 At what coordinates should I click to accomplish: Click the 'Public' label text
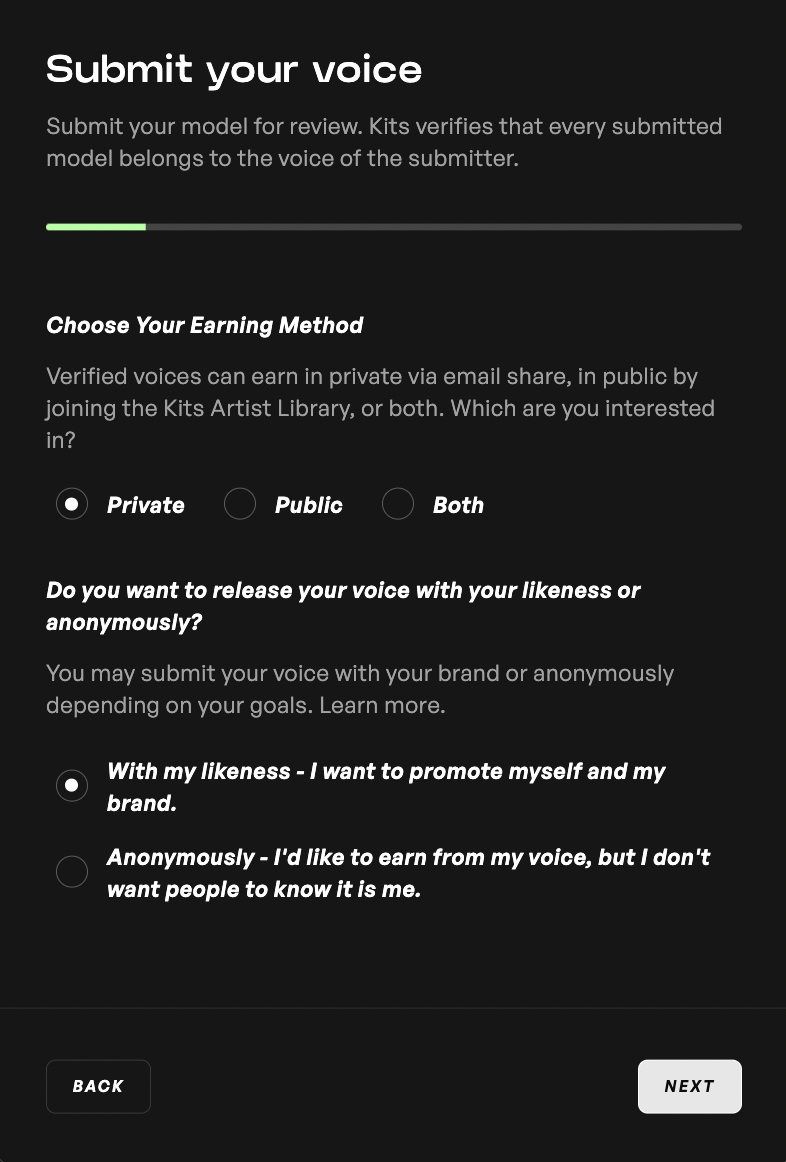309,505
